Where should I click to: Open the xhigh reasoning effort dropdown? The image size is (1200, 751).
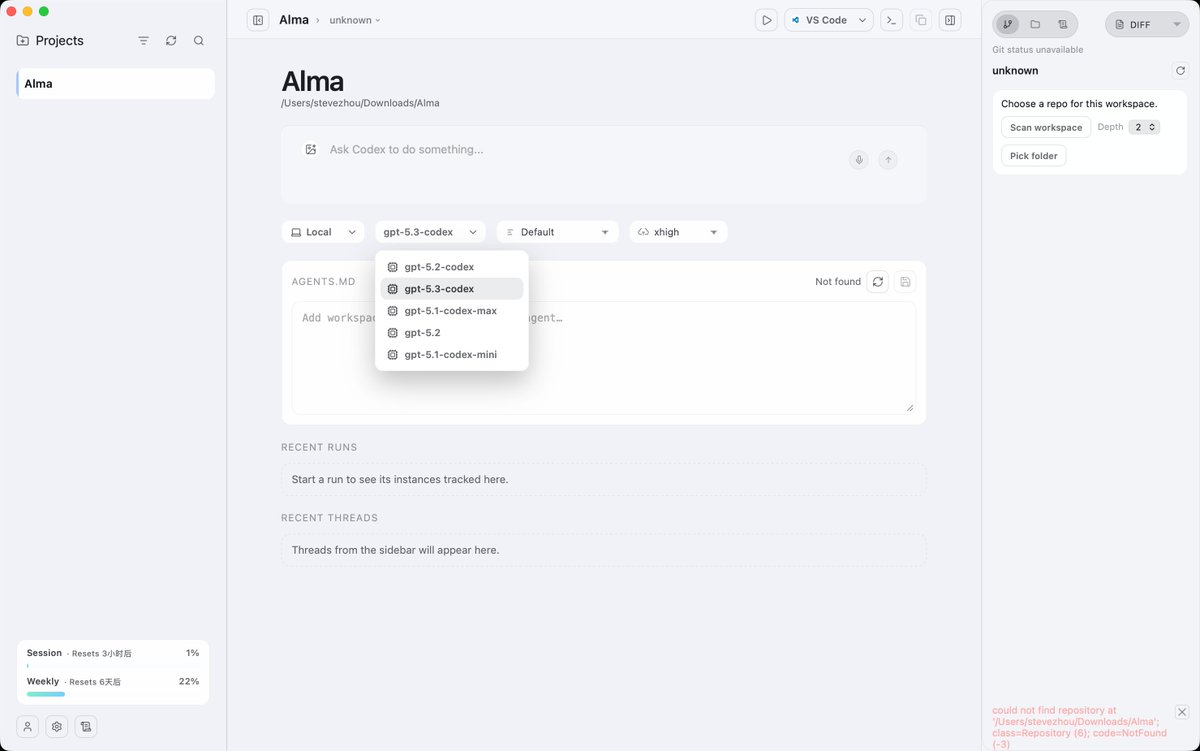(x=678, y=232)
